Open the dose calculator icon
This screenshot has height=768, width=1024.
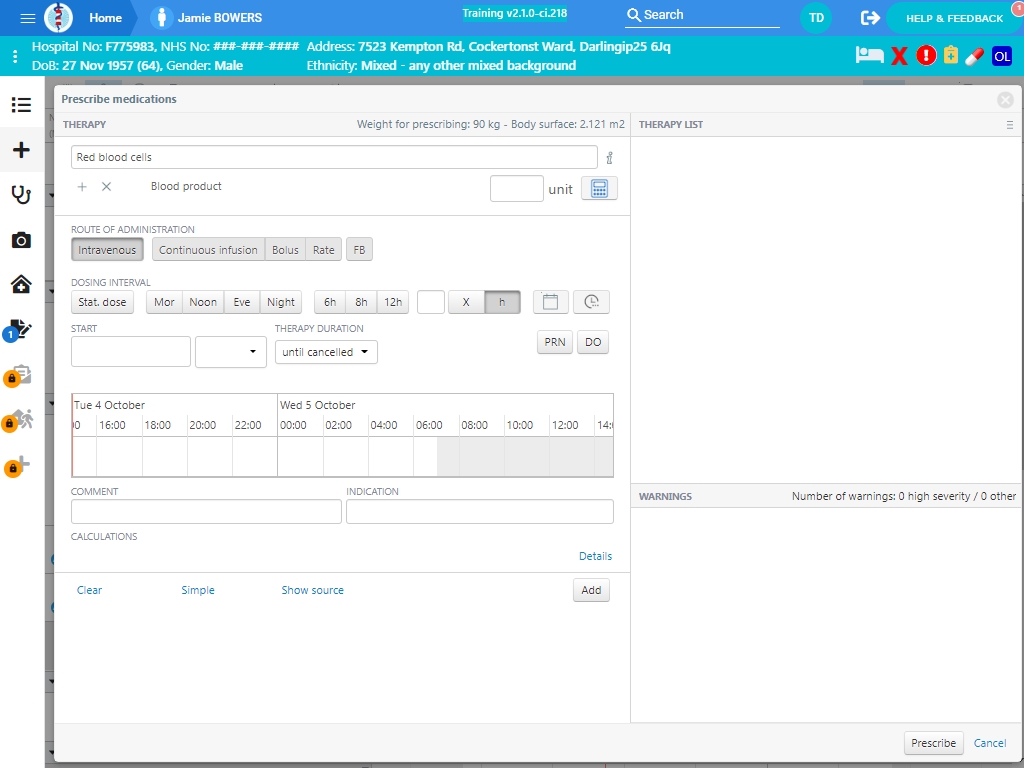(599, 189)
